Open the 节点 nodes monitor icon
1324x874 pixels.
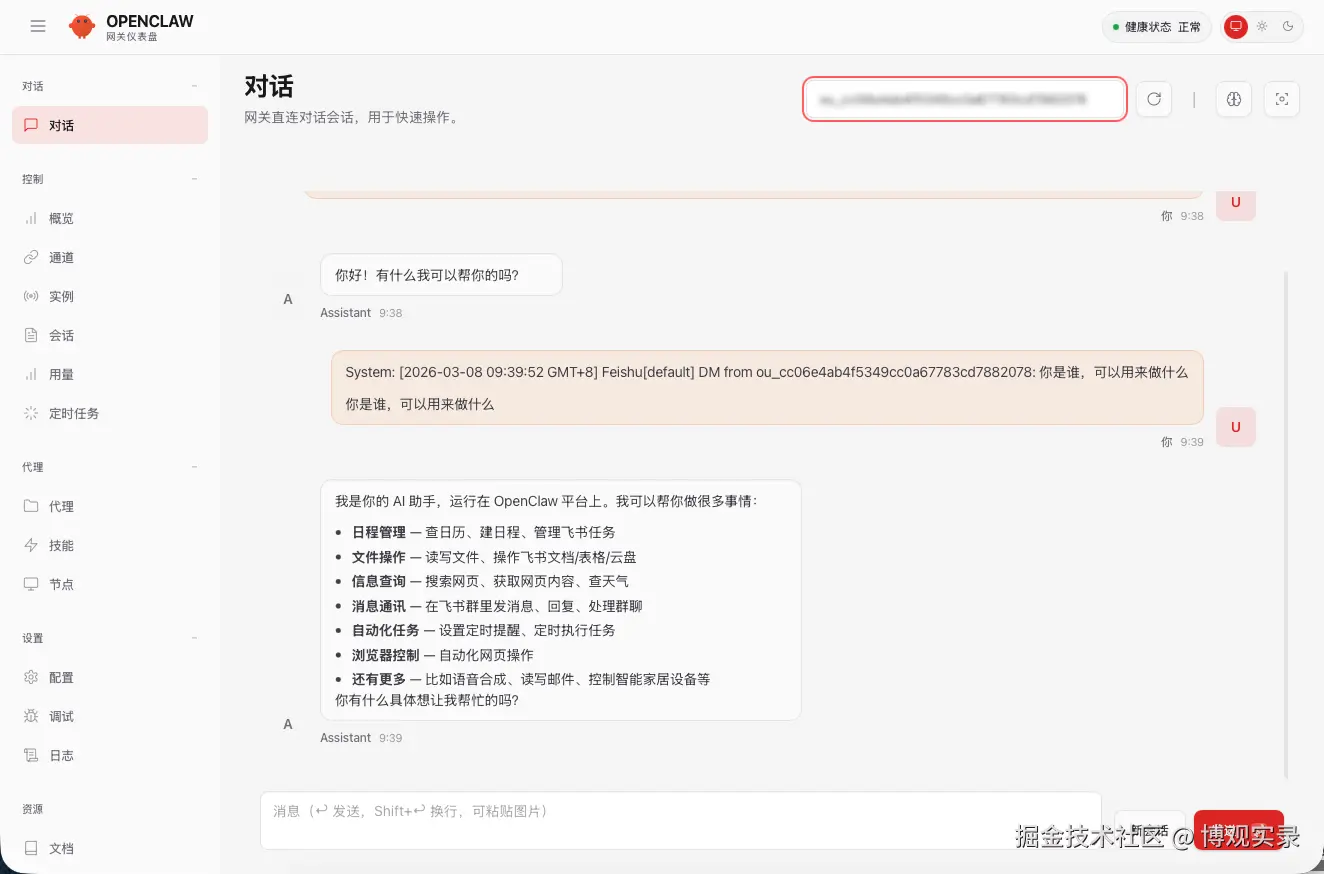click(31, 584)
